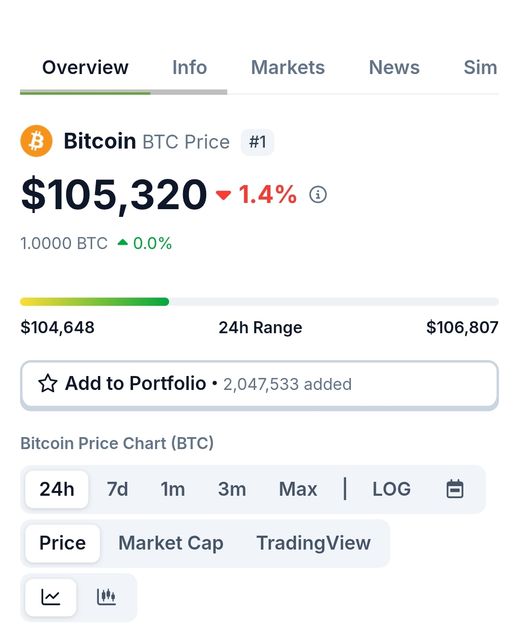Click the green up arrow by 0.0%
Image resolution: width=519 pixels, height=640 pixels.
tap(122, 243)
